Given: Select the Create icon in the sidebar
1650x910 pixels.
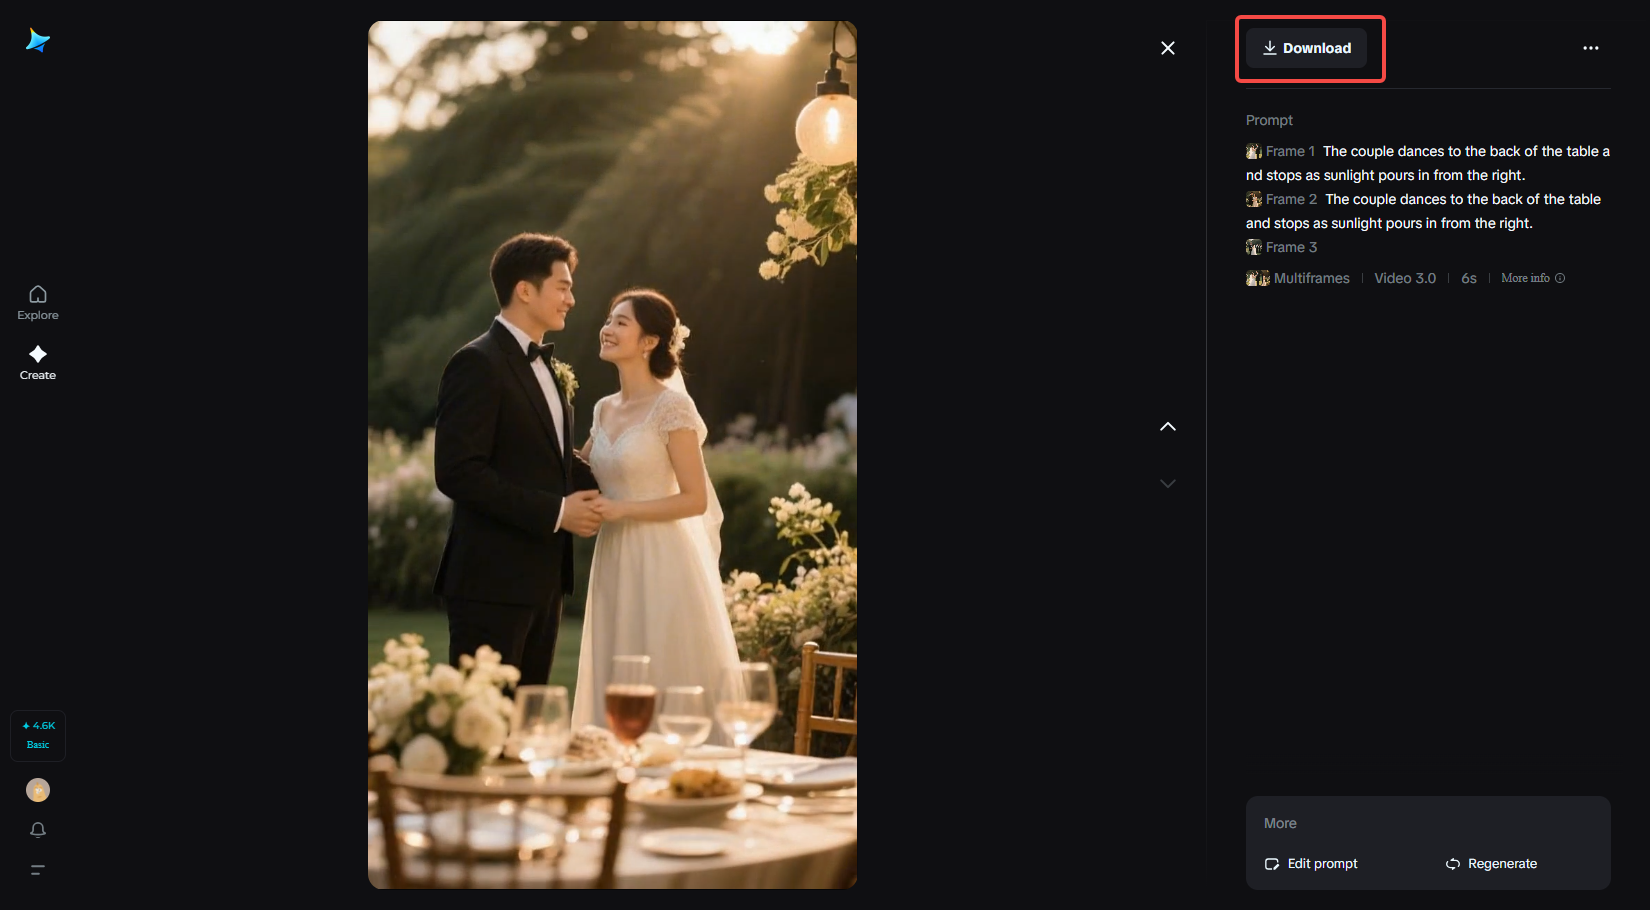Looking at the screenshot, I should [37, 361].
